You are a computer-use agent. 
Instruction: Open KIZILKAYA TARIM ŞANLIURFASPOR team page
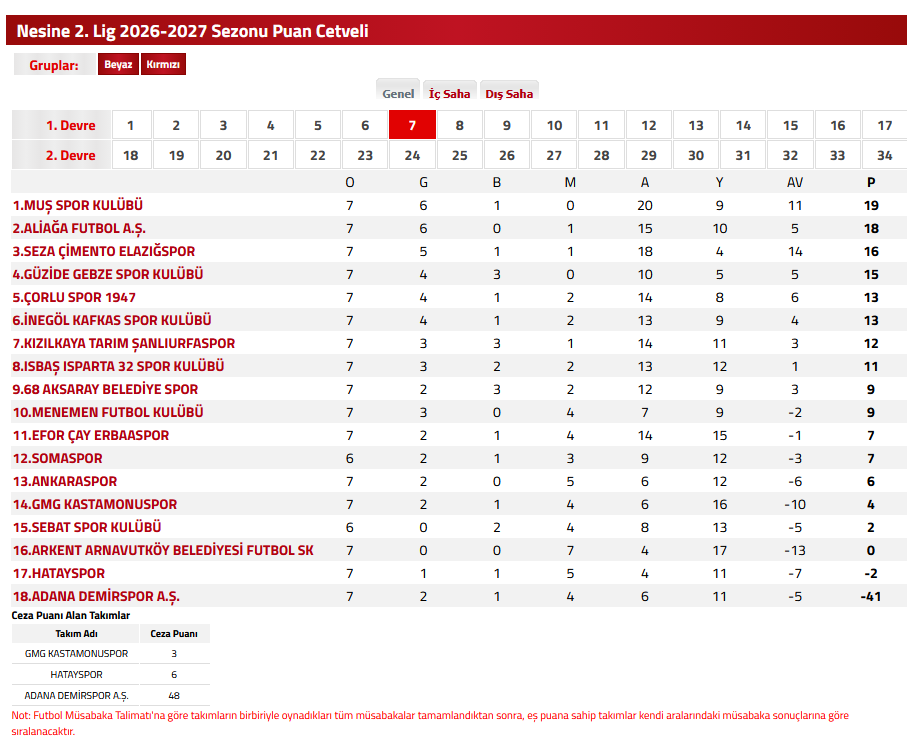pos(124,344)
